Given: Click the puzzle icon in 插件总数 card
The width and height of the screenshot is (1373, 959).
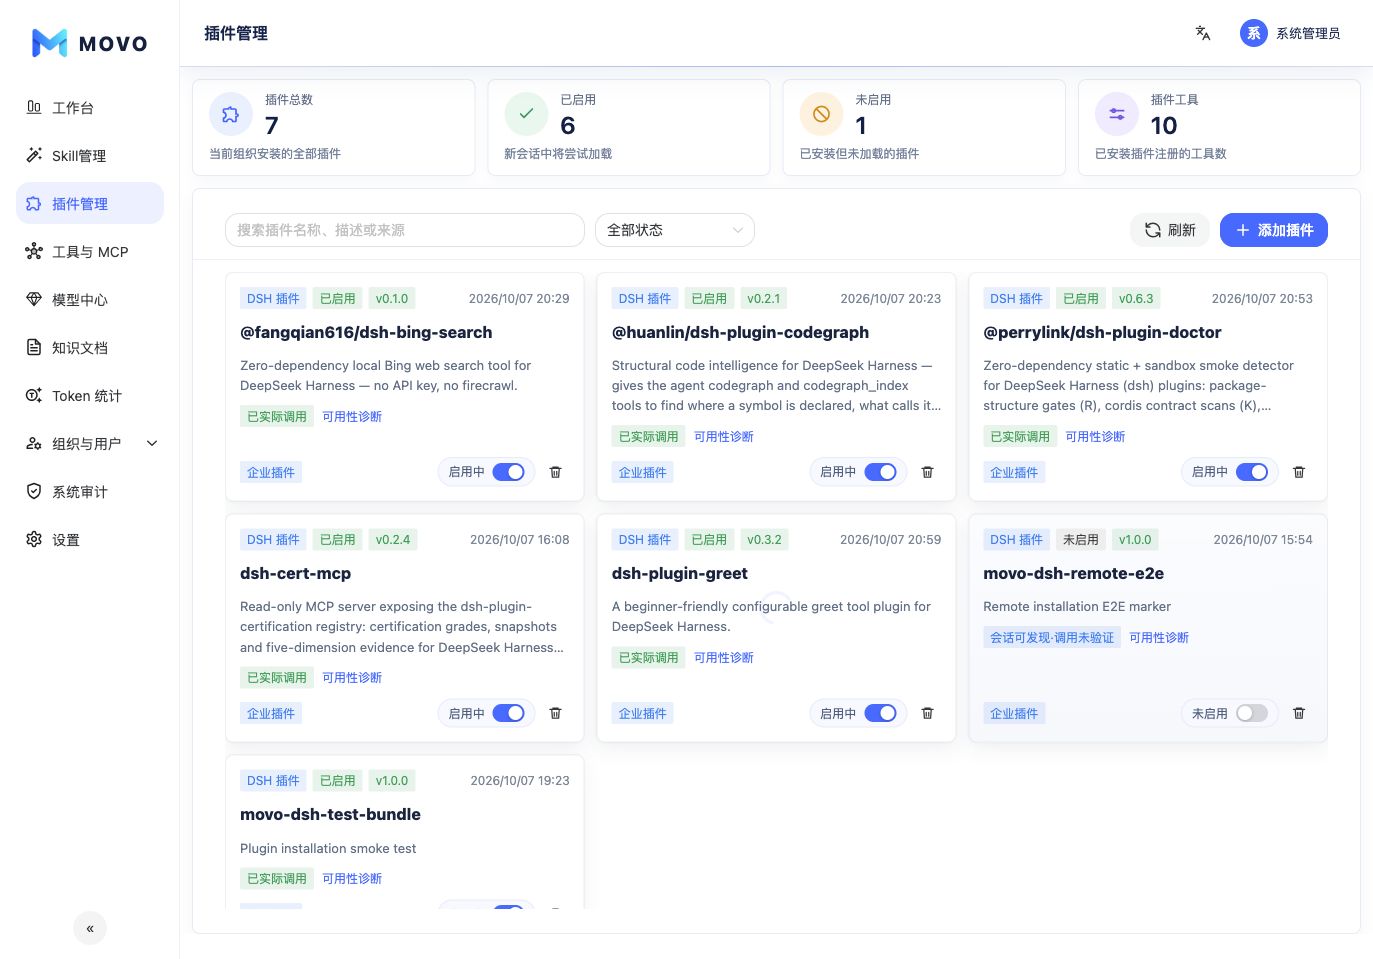Looking at the screenshot, I should 231,114.
